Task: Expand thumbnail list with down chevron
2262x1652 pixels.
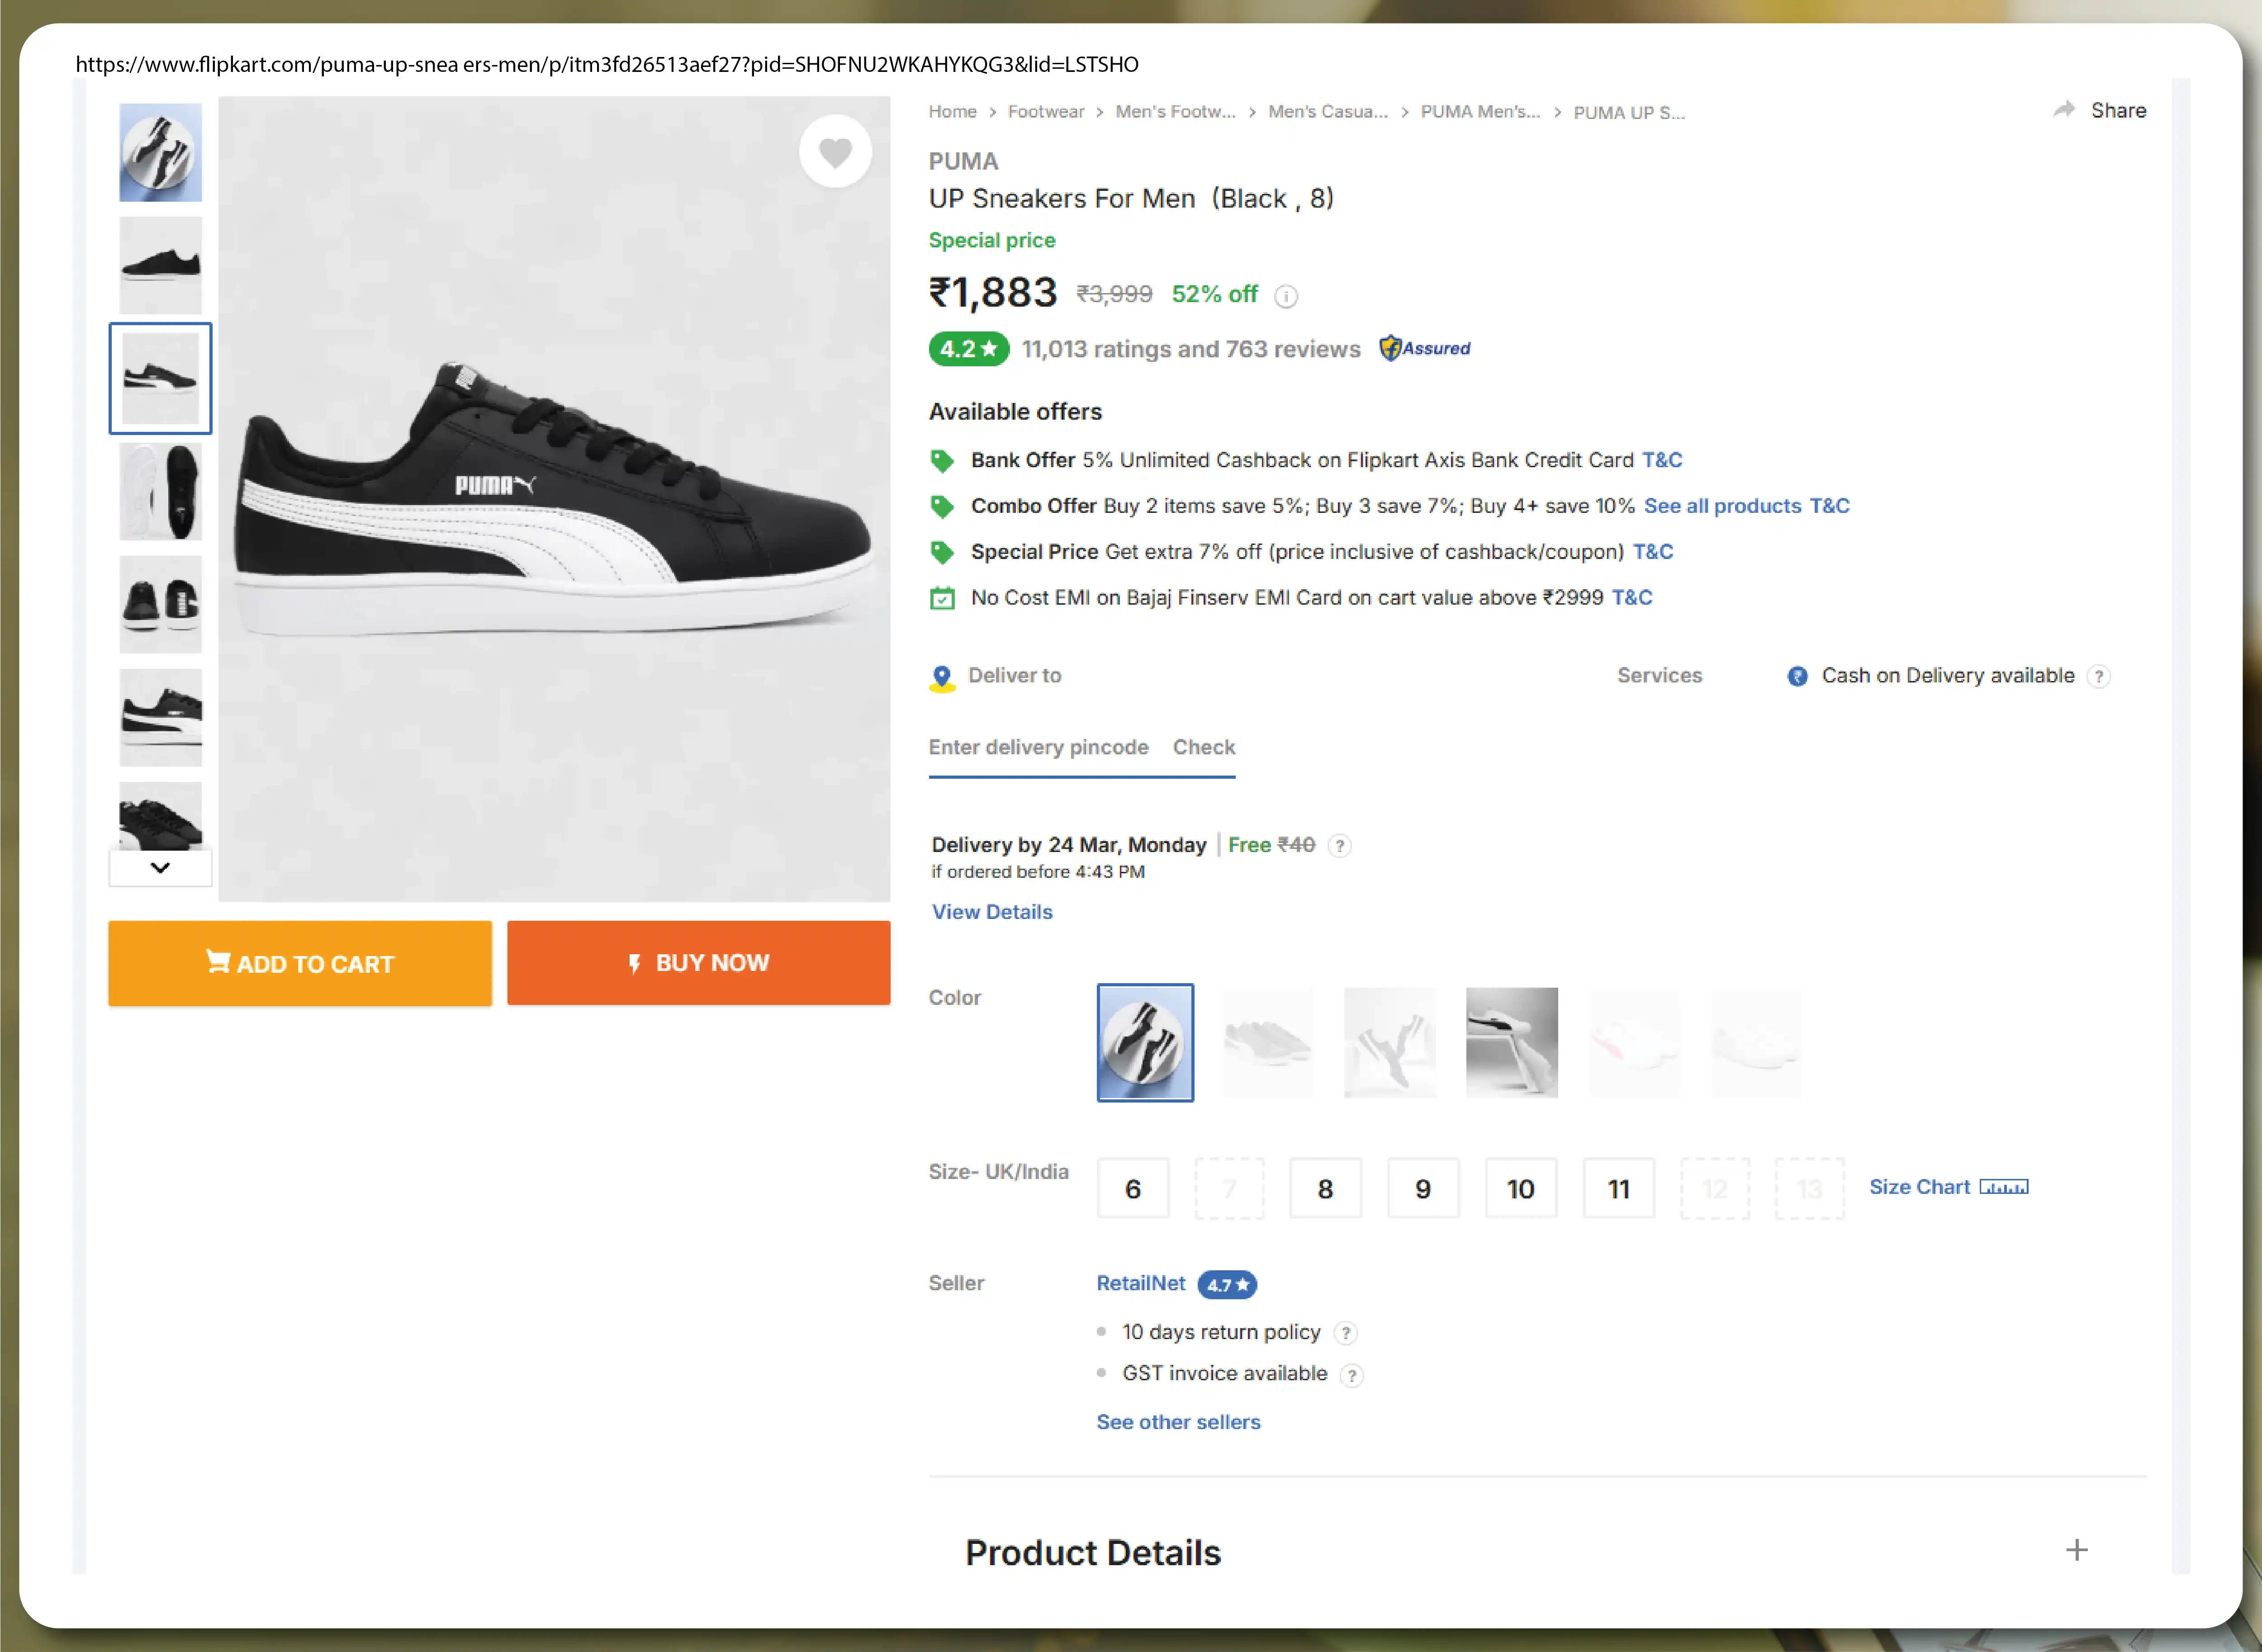Action: tap(160, 867)
